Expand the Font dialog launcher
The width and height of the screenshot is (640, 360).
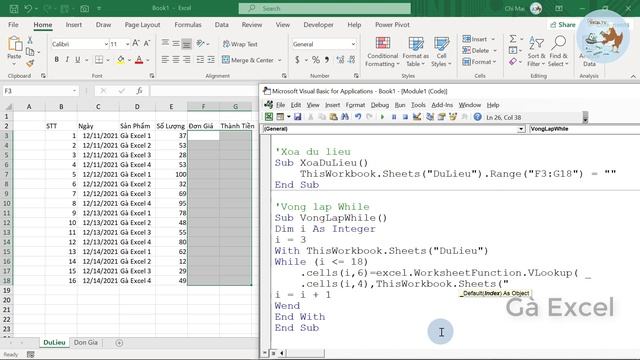tap(152, 76)
